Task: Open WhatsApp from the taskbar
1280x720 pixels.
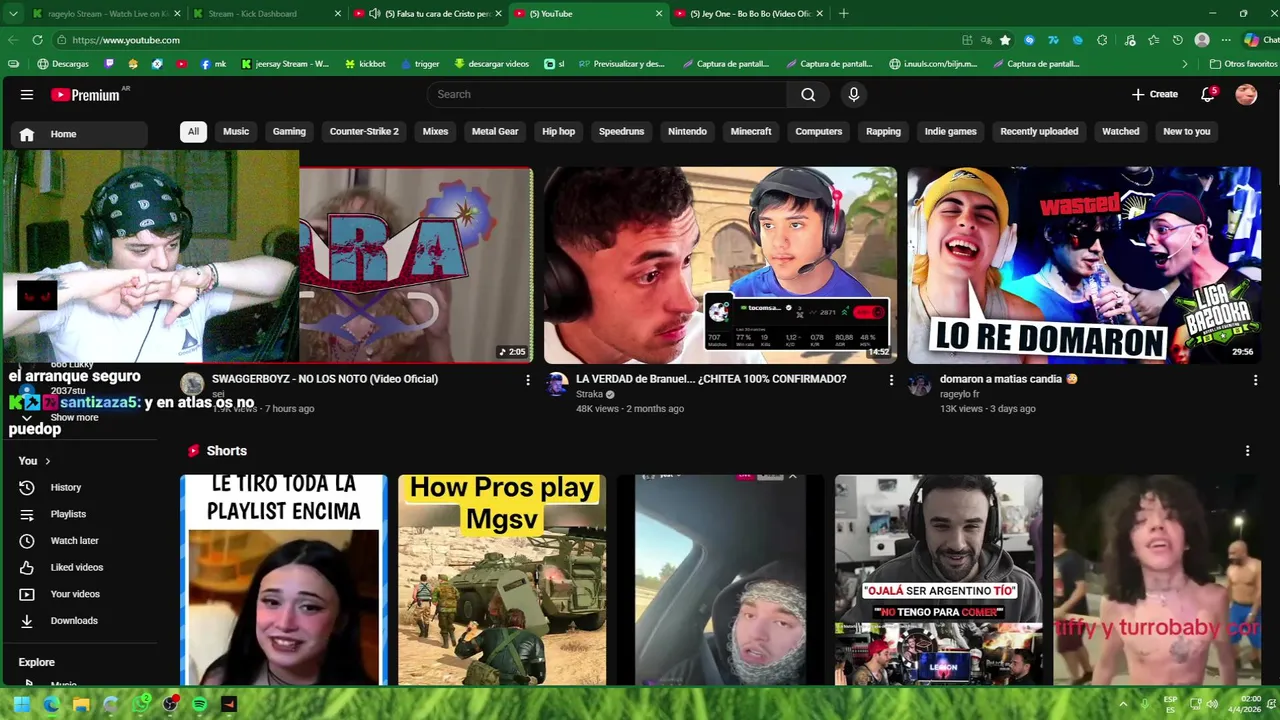Action: coord(141,704)
